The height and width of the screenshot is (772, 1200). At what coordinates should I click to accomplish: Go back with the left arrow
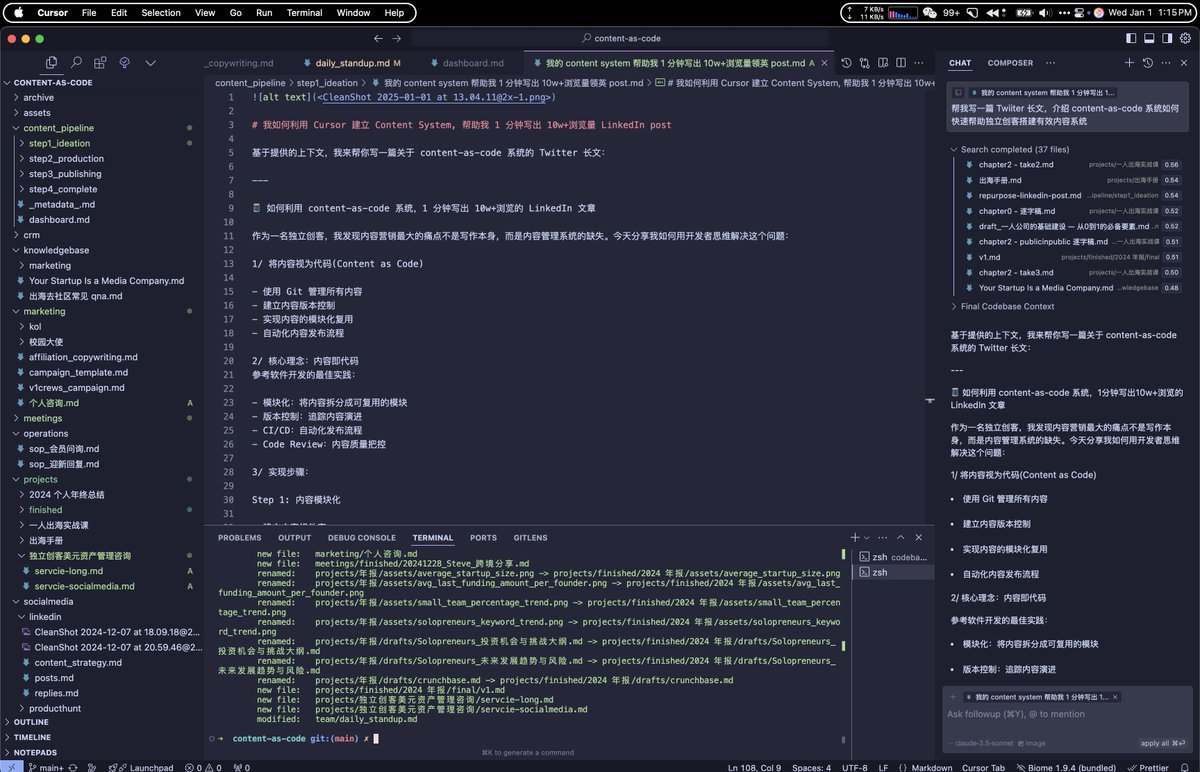379,38
